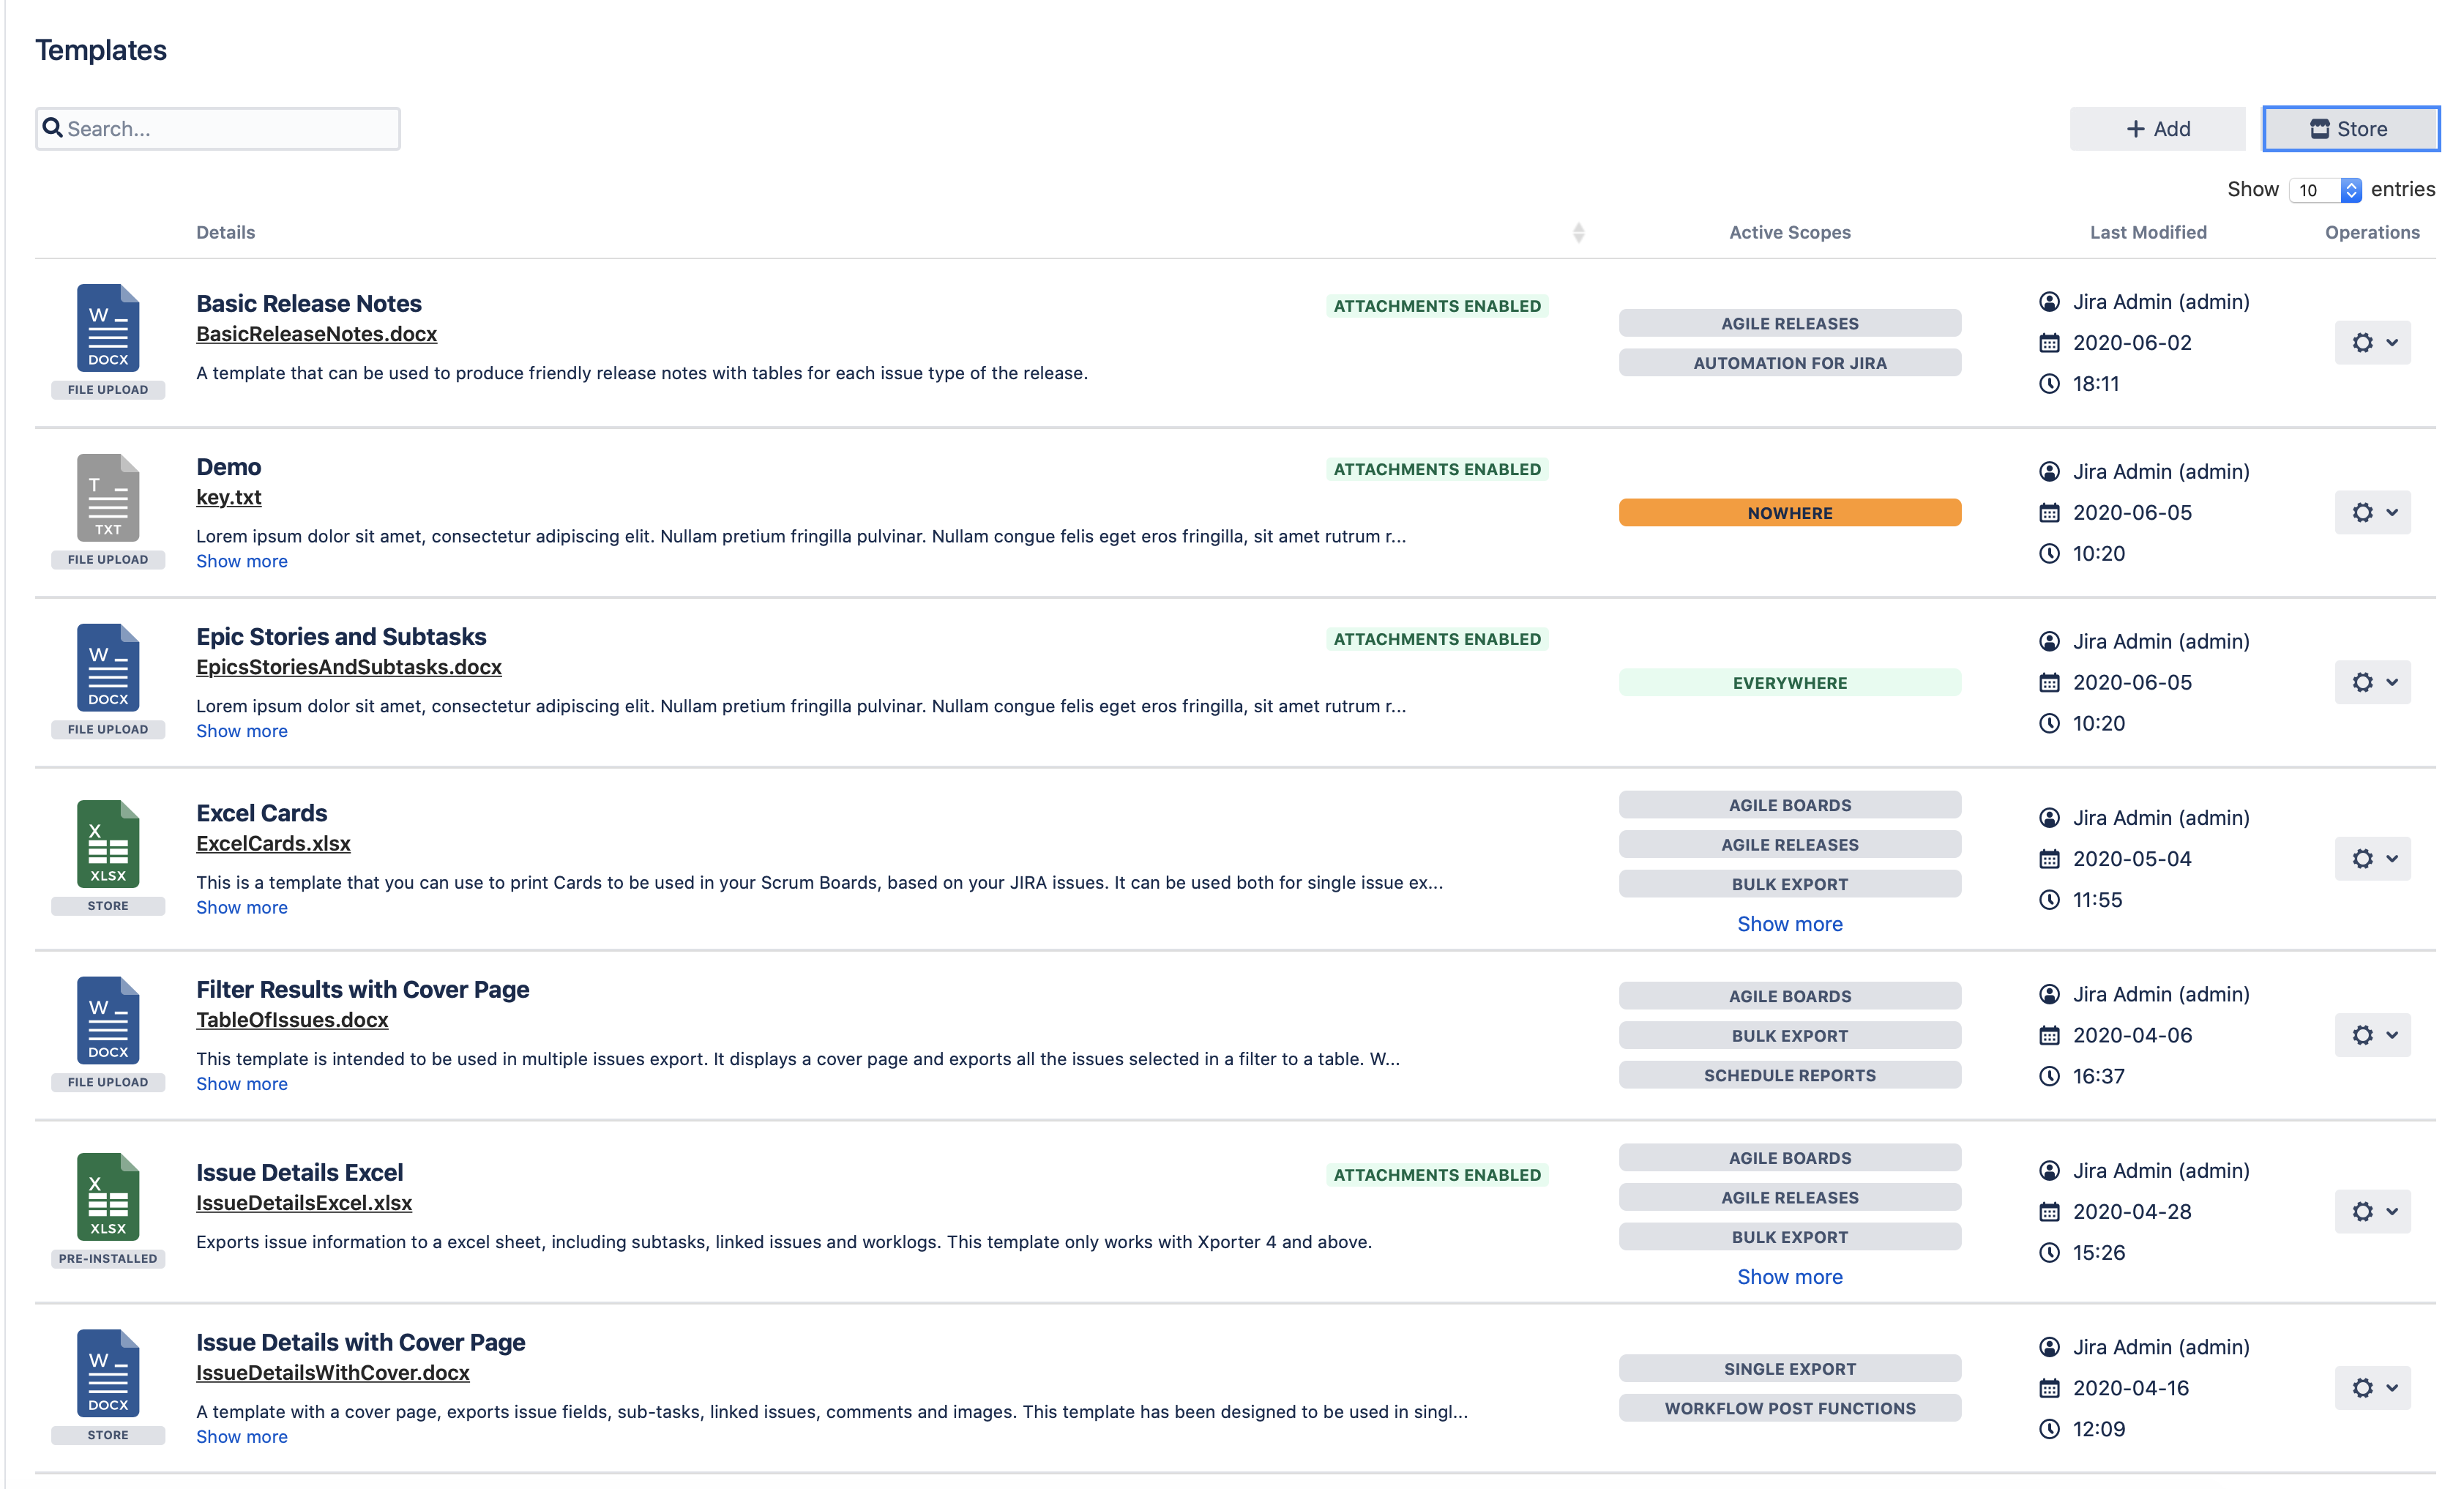Click the Details column sort arrows
The image size is (2464, 1489).
pyautogui.click(x=1578, y=233)
